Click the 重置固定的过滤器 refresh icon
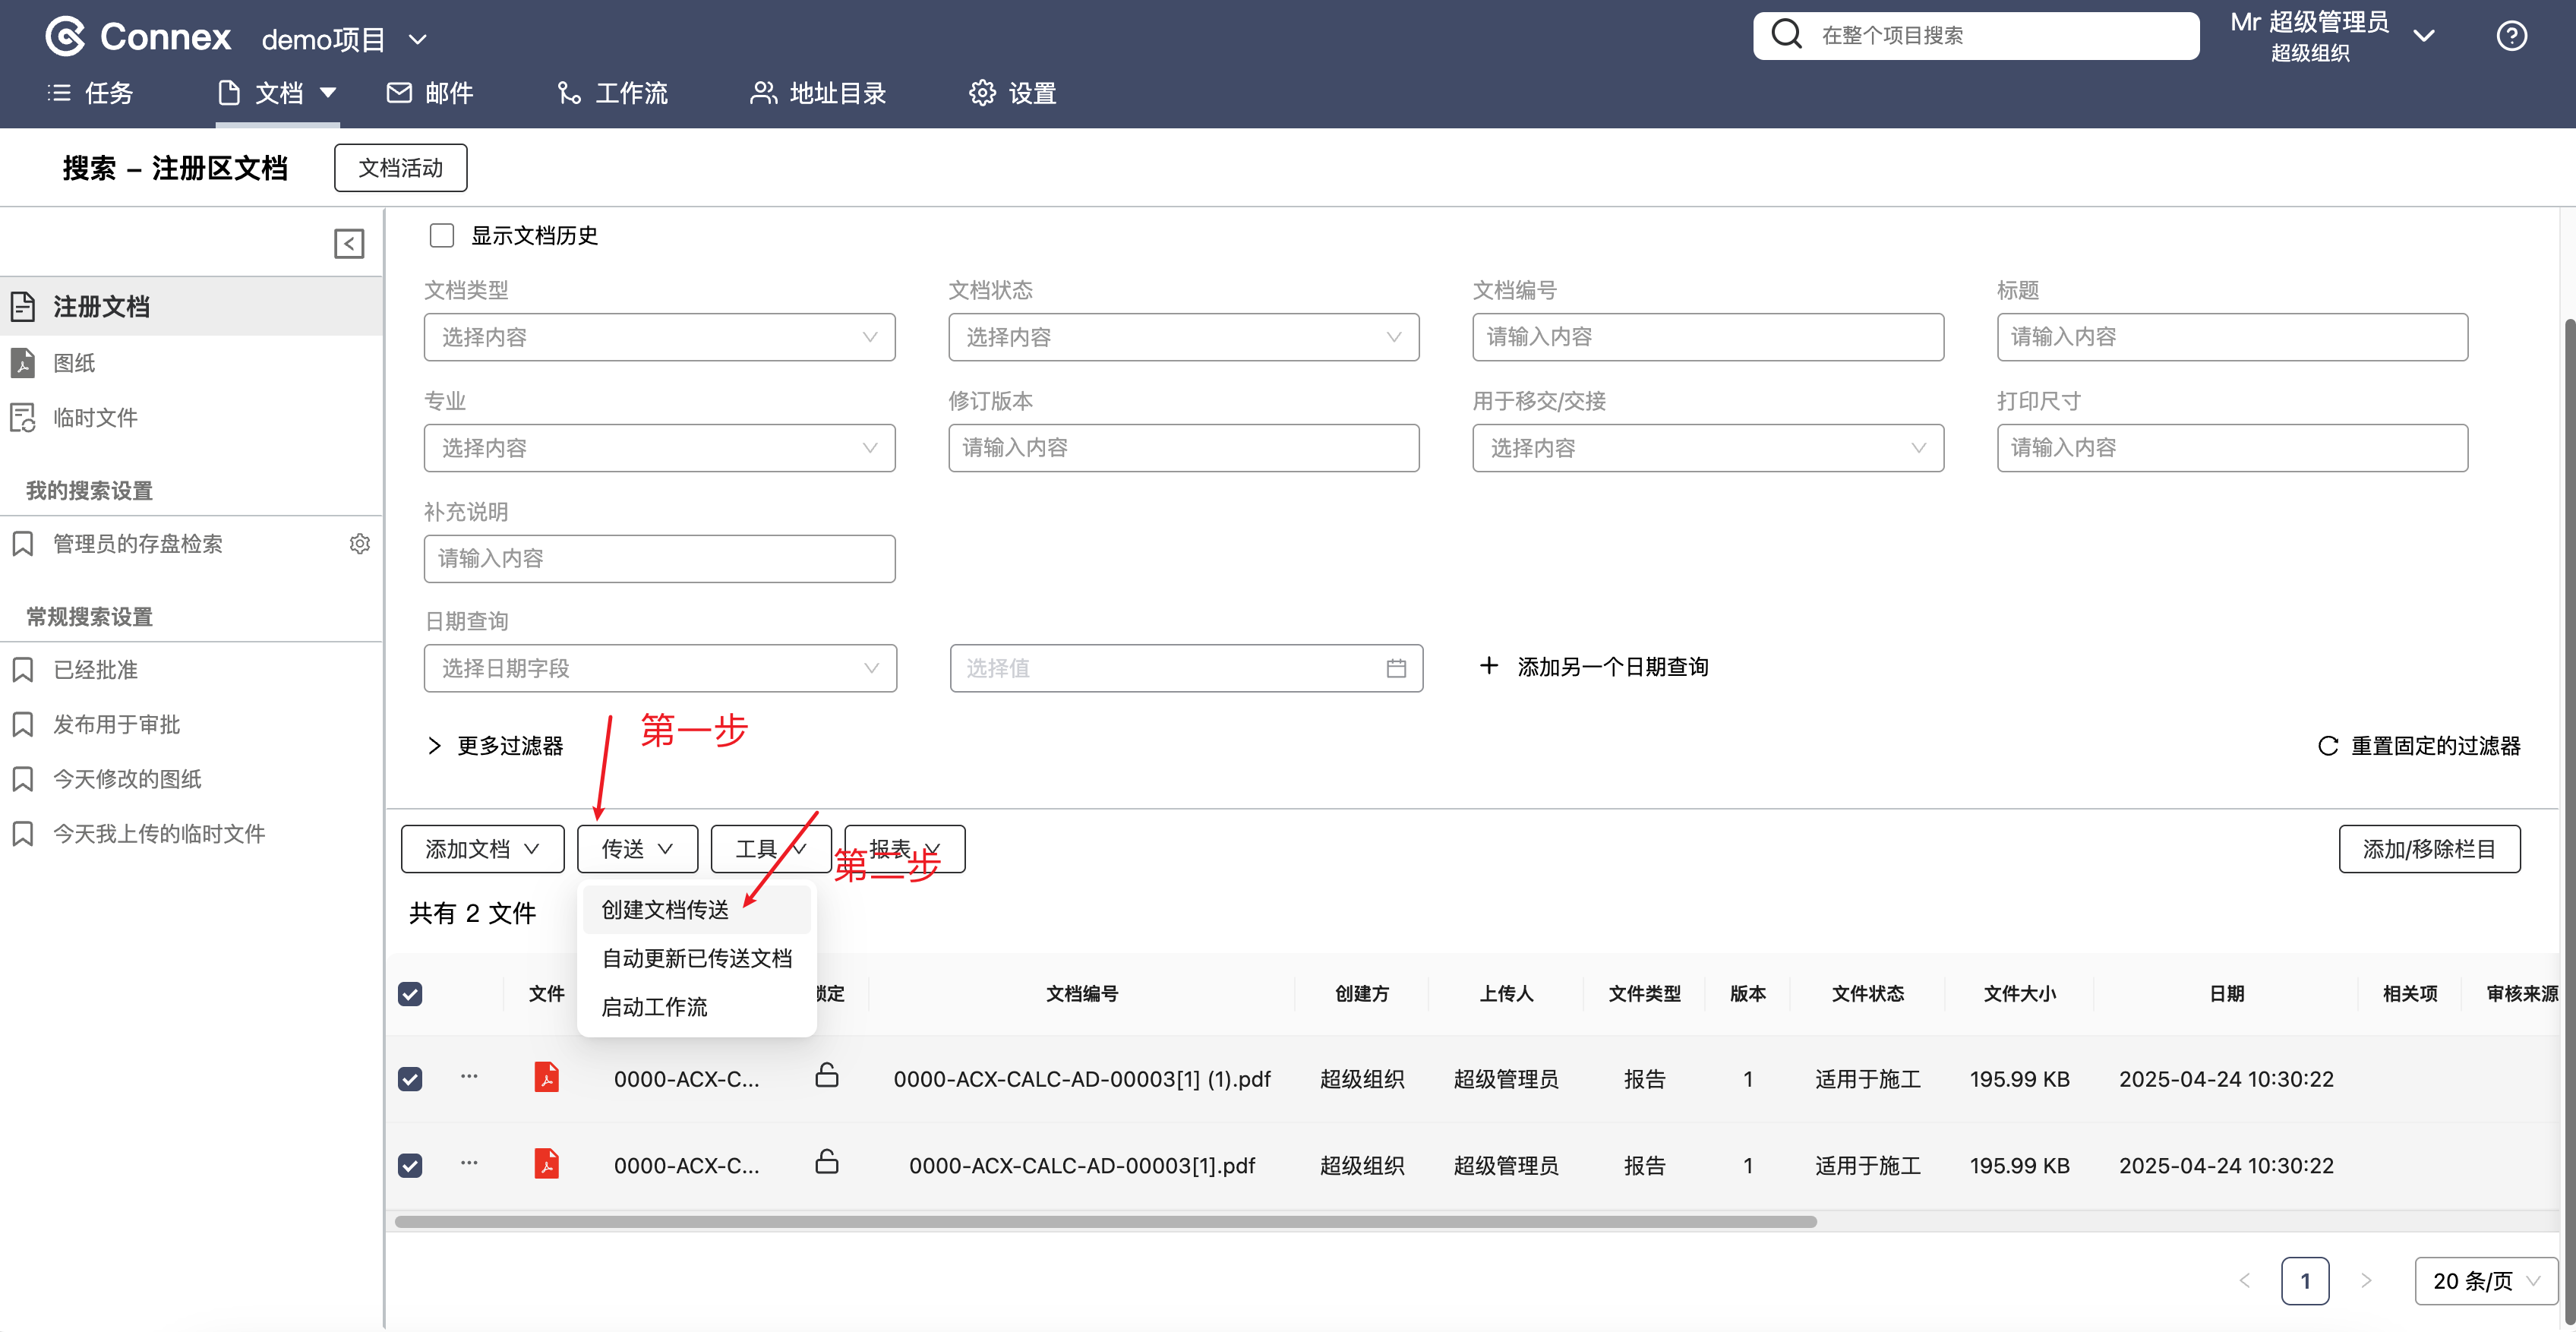 [x=2328, y=746]
